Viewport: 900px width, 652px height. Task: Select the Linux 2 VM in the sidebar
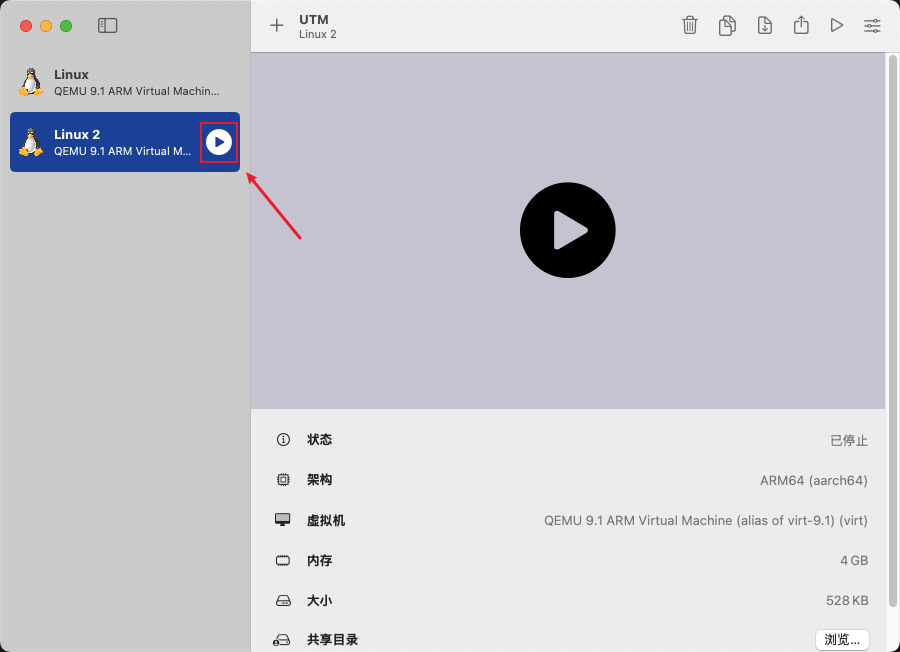tap(110, 142)
